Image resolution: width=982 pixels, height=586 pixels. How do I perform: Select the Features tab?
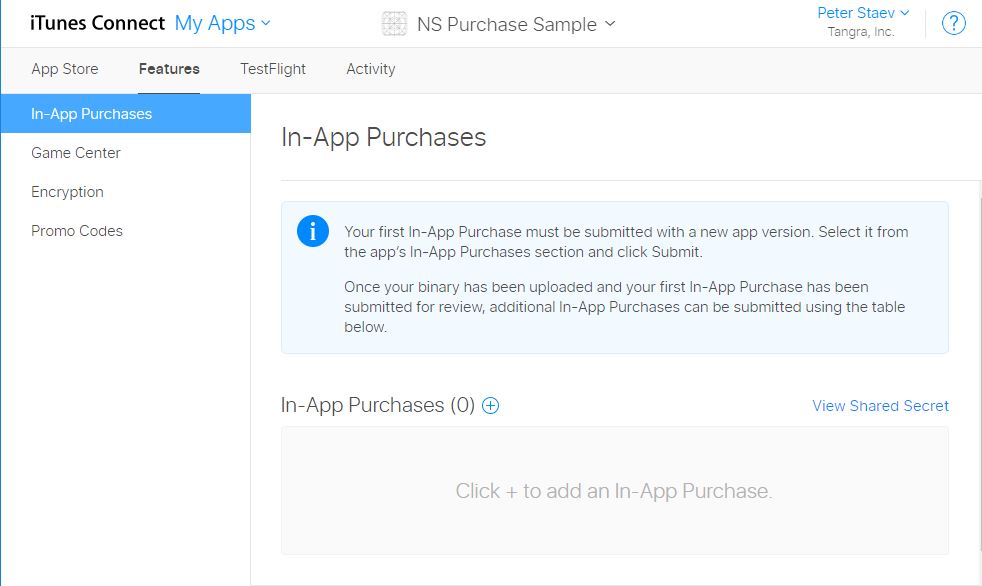[169, 69]
